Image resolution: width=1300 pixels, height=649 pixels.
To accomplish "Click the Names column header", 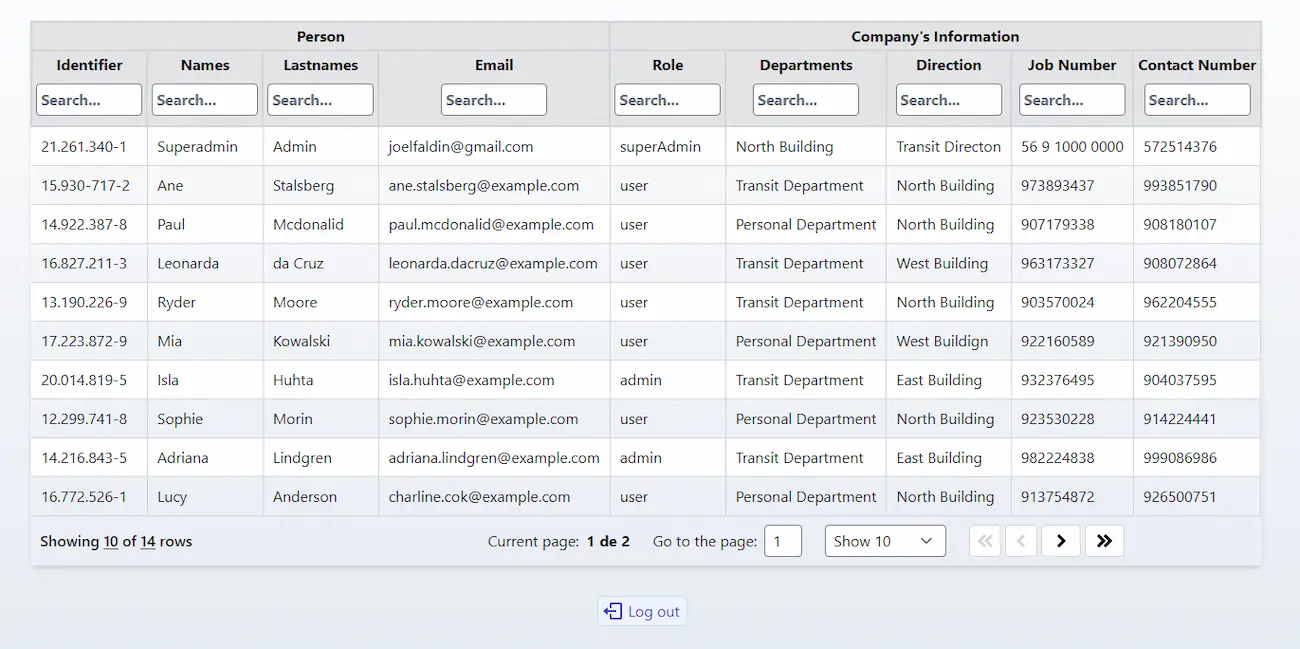I will (204, 65).
